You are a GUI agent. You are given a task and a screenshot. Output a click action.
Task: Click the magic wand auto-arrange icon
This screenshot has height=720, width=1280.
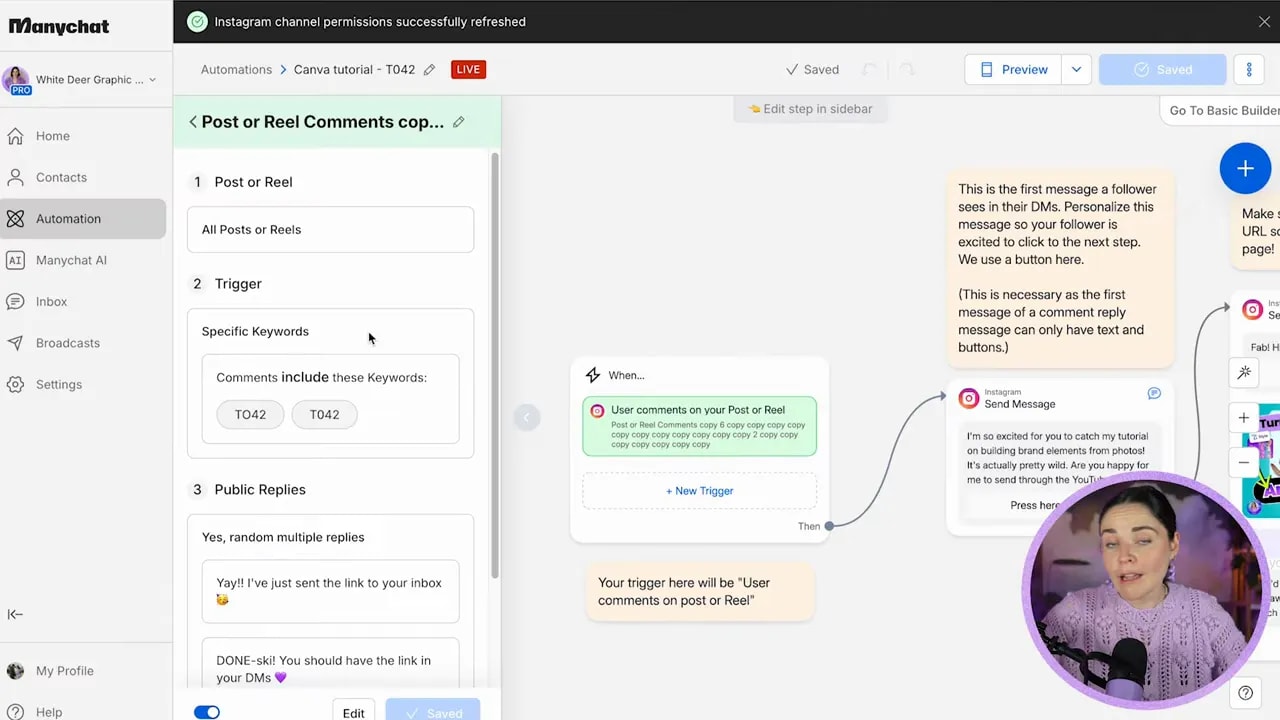pos(1244,373)
